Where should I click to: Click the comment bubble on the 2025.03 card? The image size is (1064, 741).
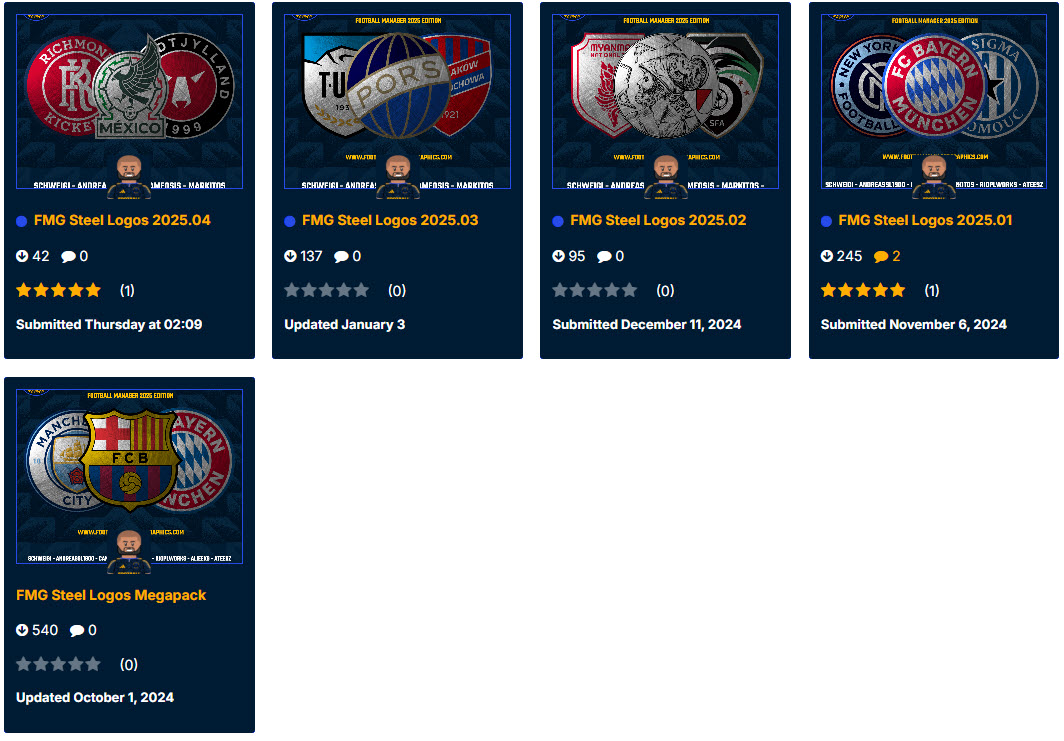coord(341,256)
